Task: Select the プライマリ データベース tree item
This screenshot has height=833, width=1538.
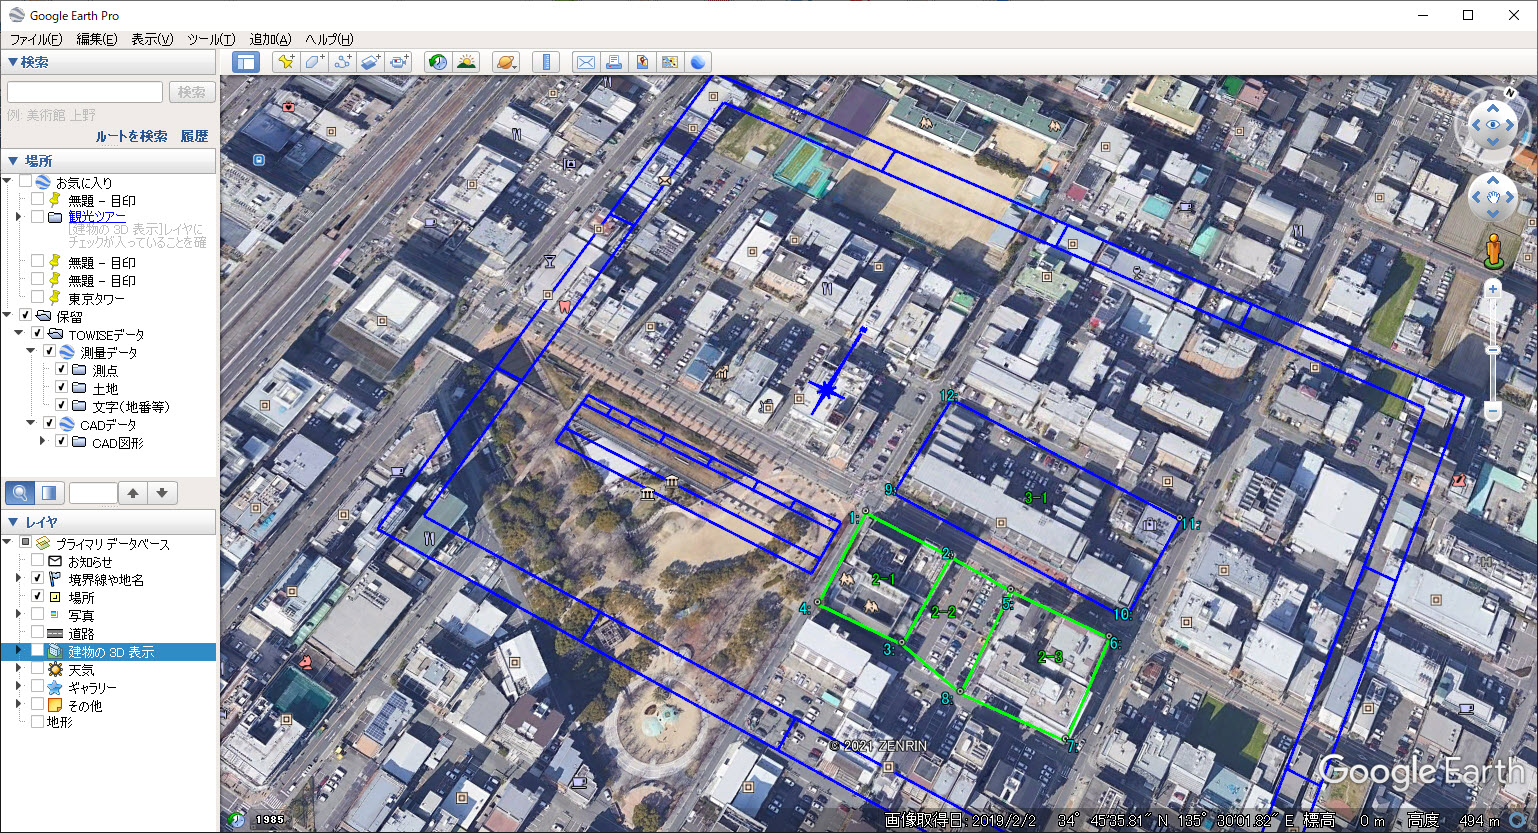Action: tap(112, 544)
